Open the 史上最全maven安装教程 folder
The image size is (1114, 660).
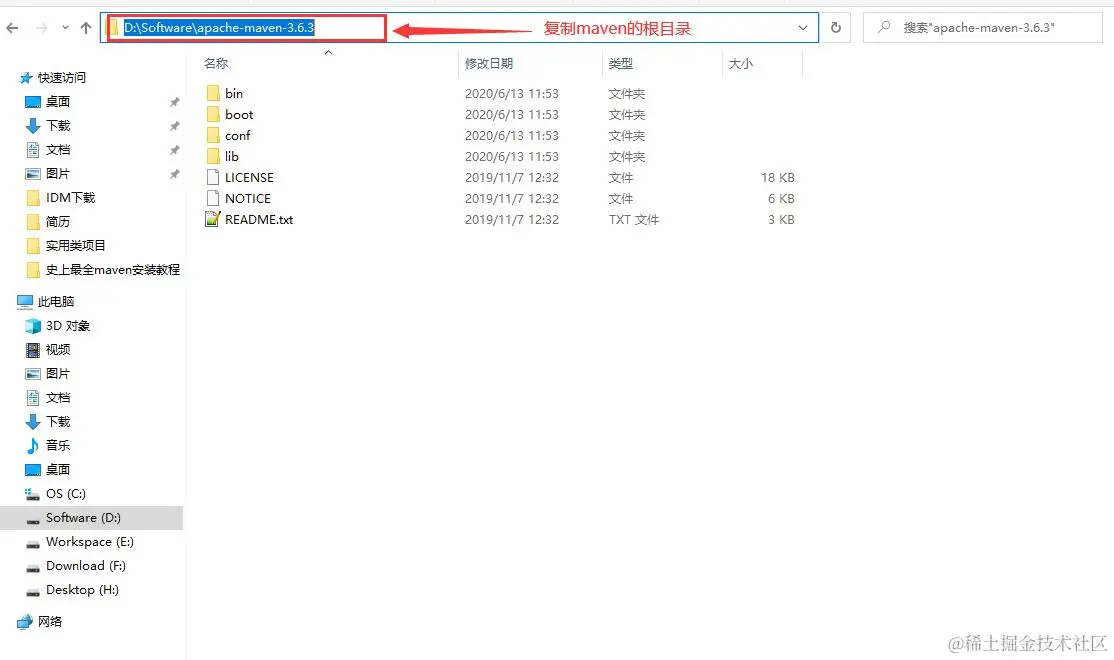pos(112,270)
